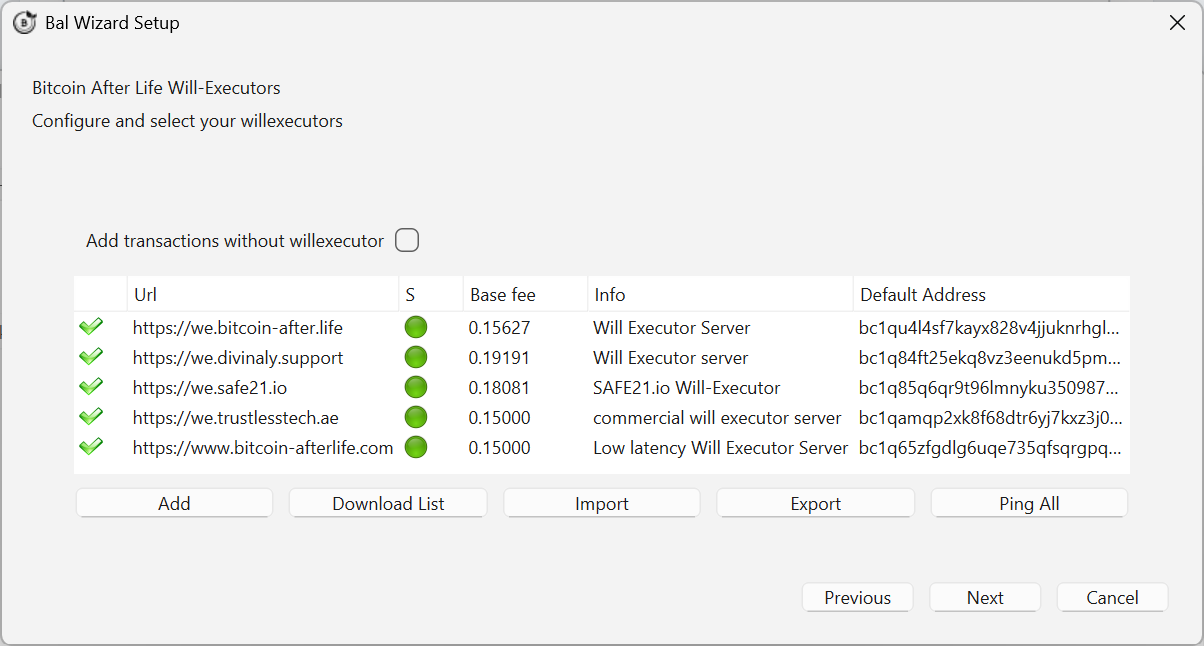
Task: Click green status dot for we.safe21.io
Action: (x=416, y=387)
